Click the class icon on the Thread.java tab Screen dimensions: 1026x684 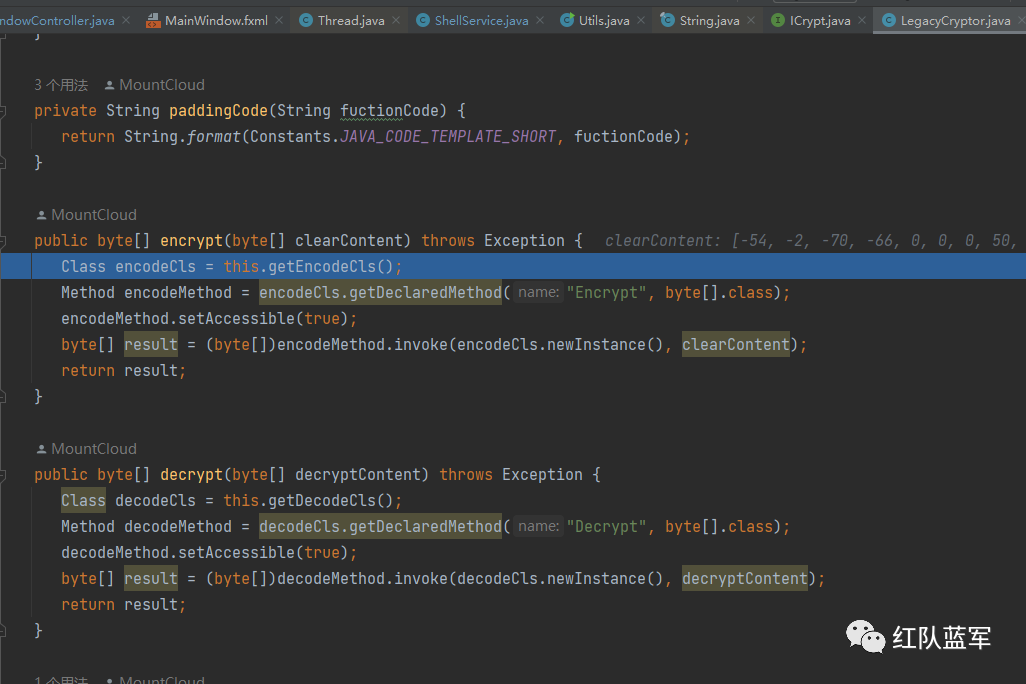[306, 20]
